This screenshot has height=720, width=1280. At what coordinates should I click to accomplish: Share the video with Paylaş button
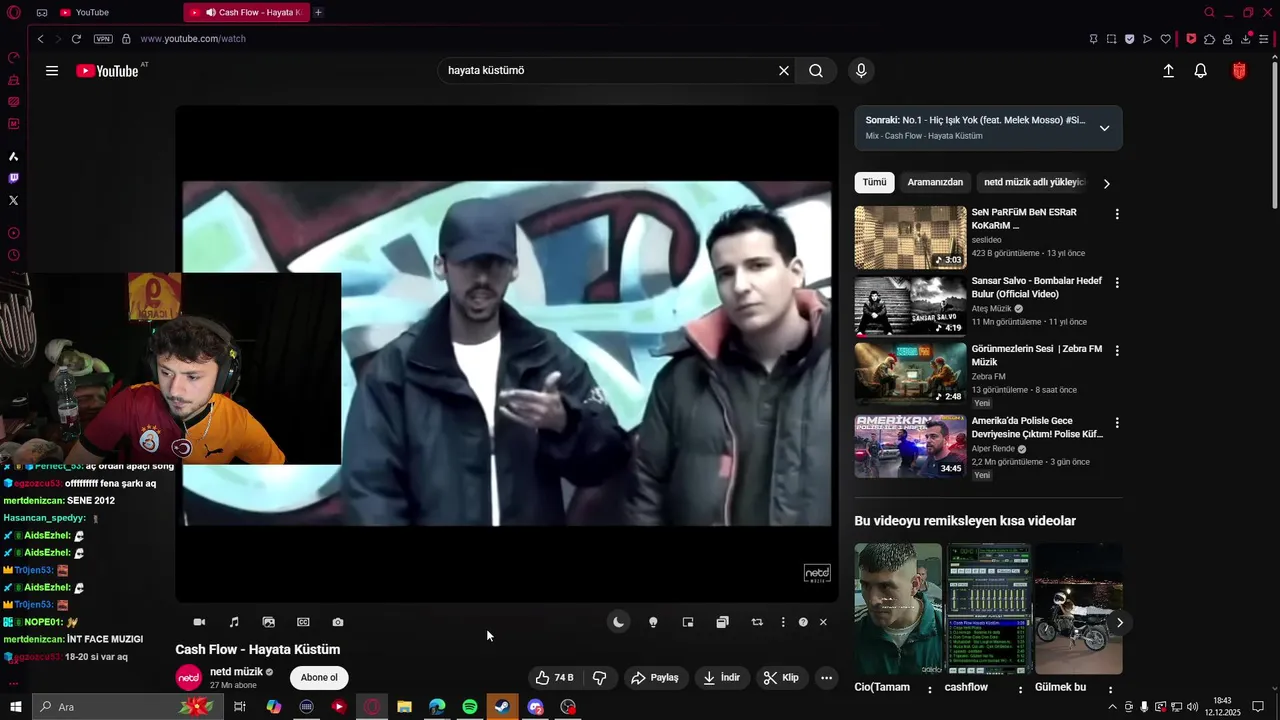coord(655,678)
